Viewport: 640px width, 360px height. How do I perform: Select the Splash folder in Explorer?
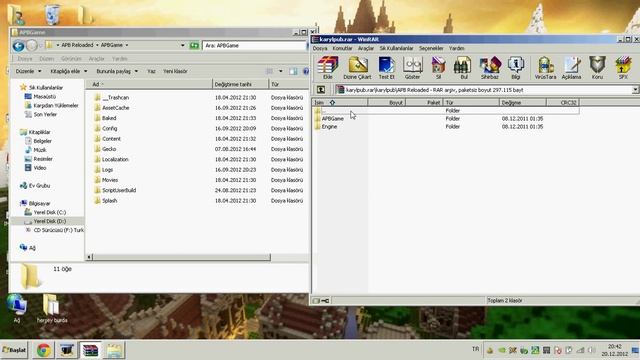[109, 200]
